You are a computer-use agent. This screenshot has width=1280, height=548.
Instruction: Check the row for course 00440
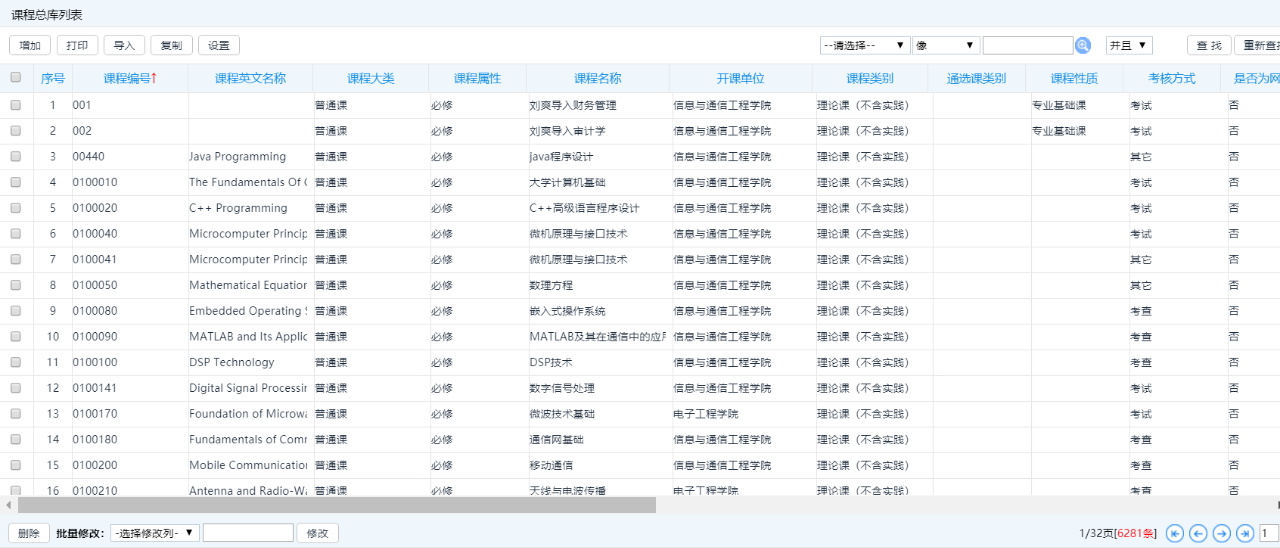pyautogui.click(x=16, y=157)
